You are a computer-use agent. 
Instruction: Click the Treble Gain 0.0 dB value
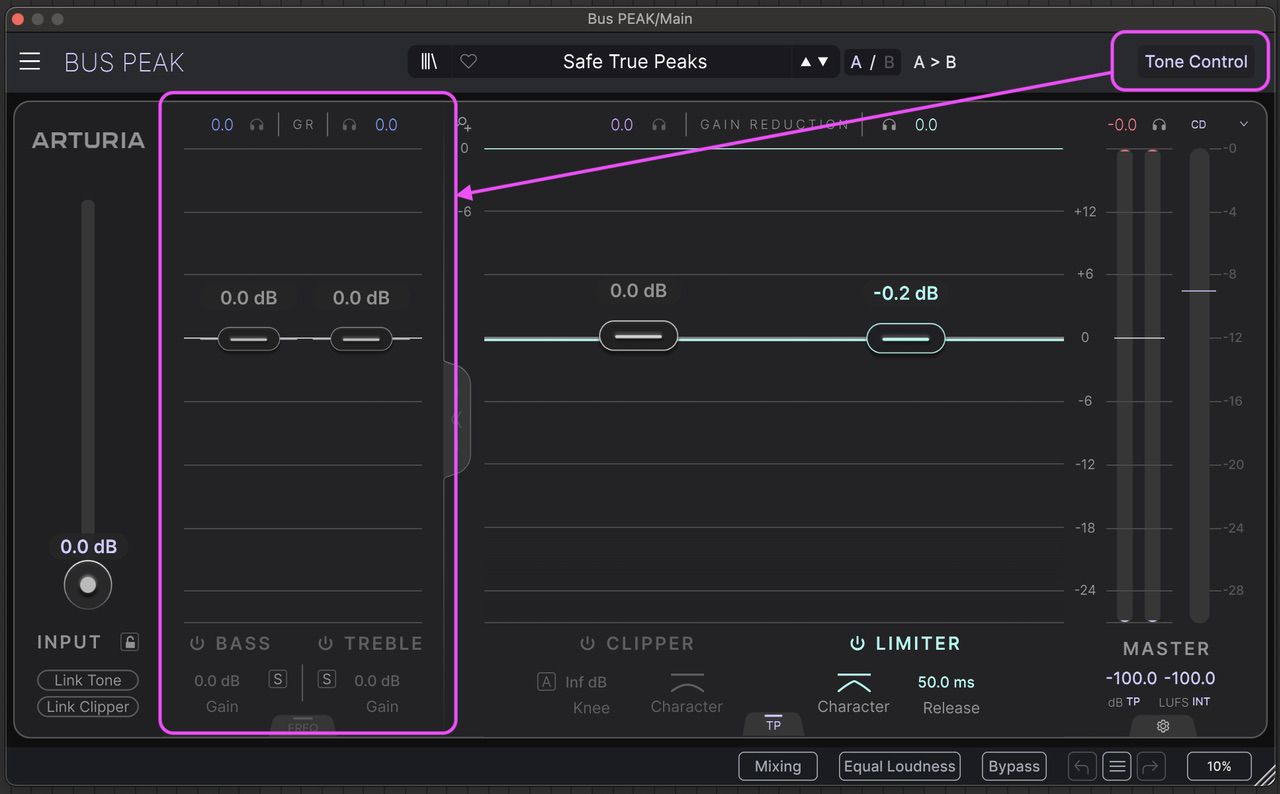point(377,681)
